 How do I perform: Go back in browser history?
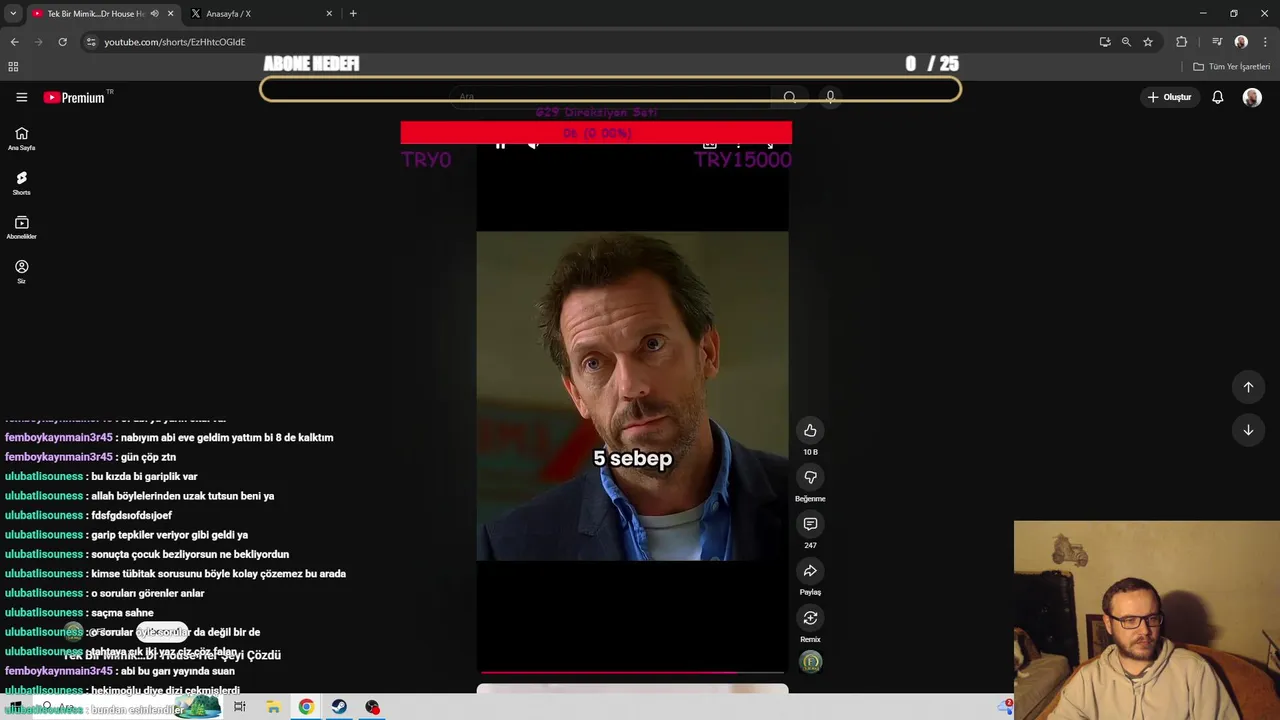click(x=14, y=42)
